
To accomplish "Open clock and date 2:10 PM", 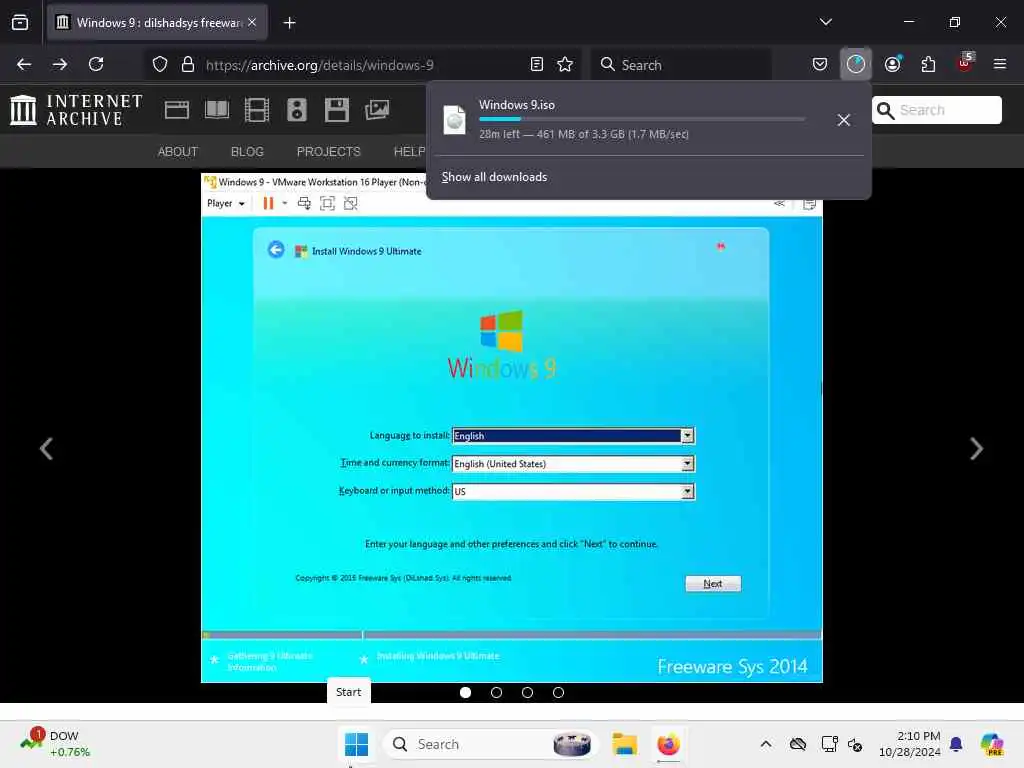I will 910,744.
